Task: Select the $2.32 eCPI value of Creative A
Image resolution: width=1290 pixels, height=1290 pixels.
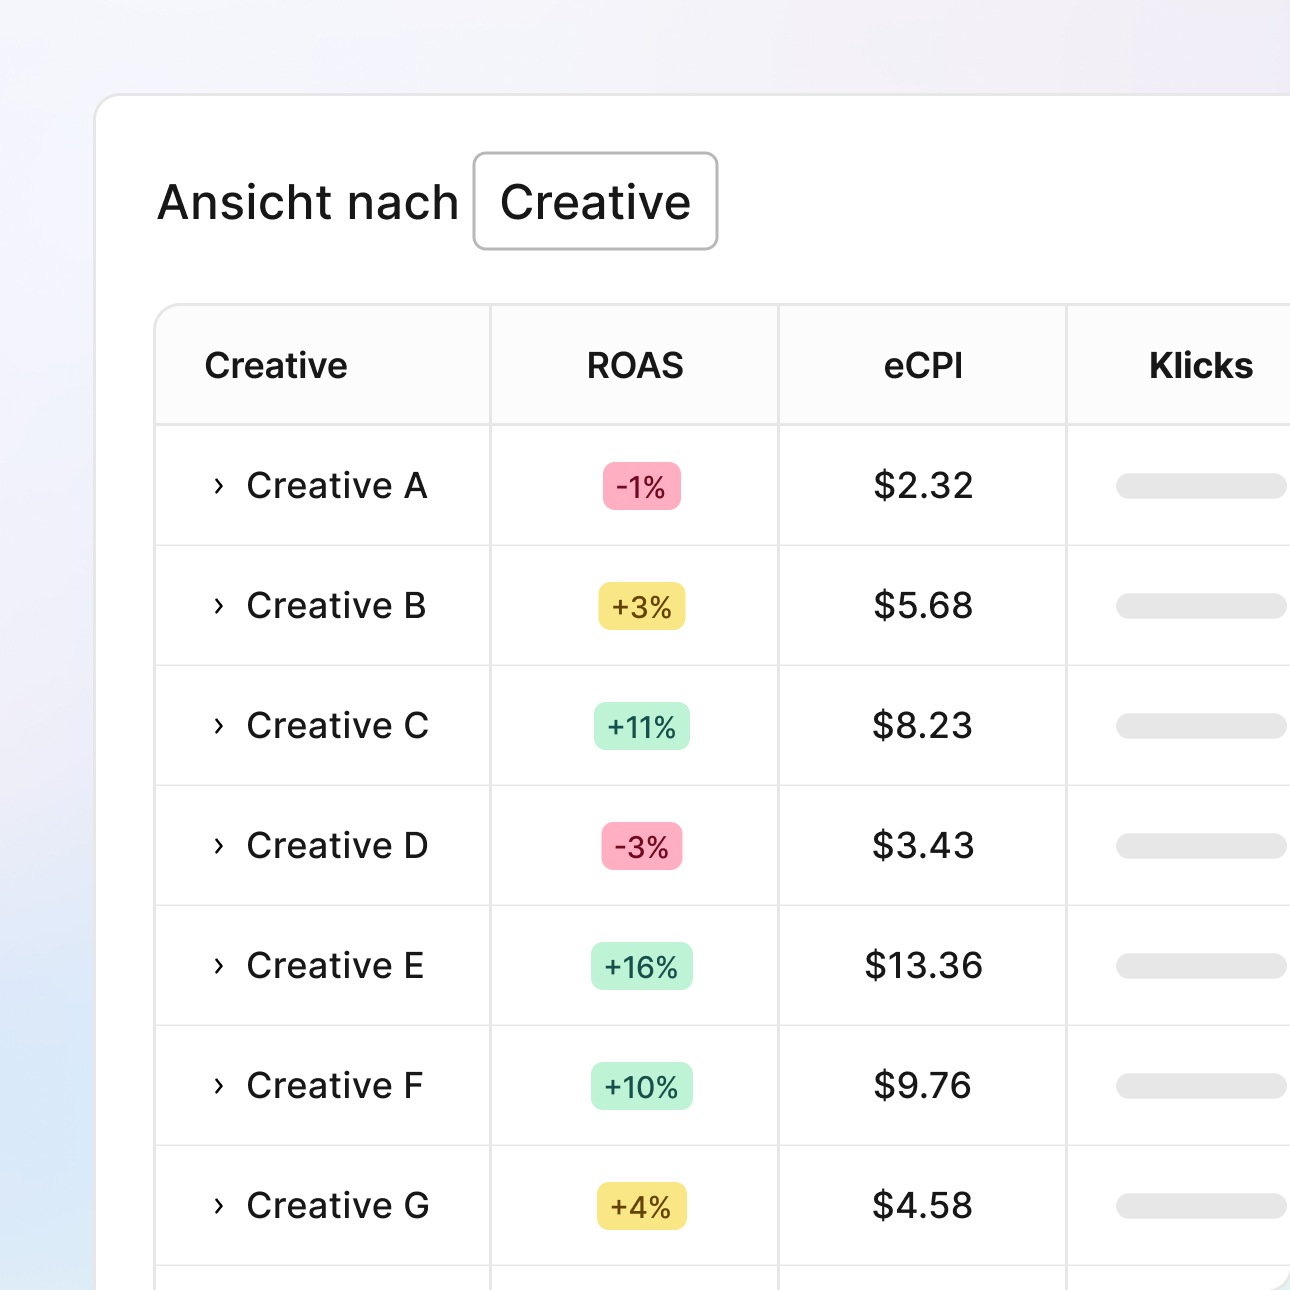Action: click(x=922, y=486)
